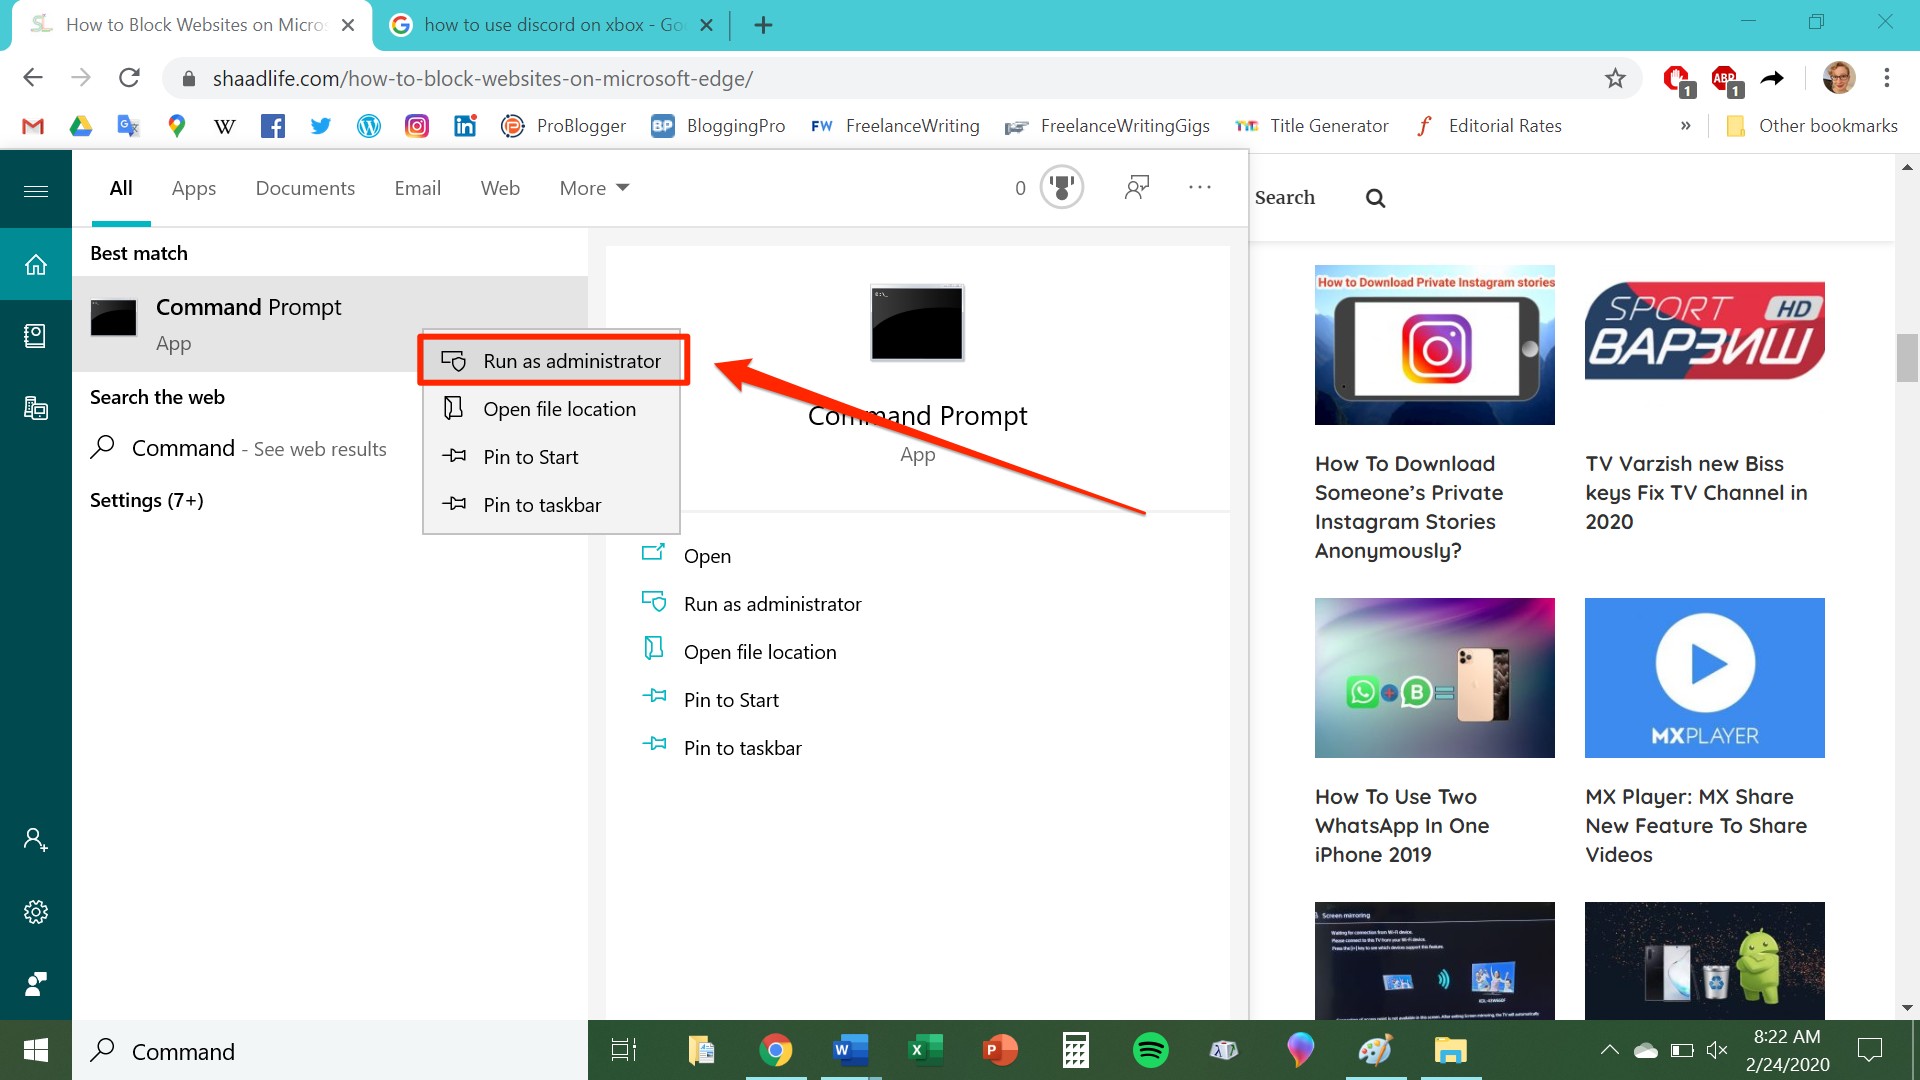Image resolution: width=1920 pixels, height=1080 pixels.
Task: Launch Paint from the taskbar
Action: (1374, 1050)
